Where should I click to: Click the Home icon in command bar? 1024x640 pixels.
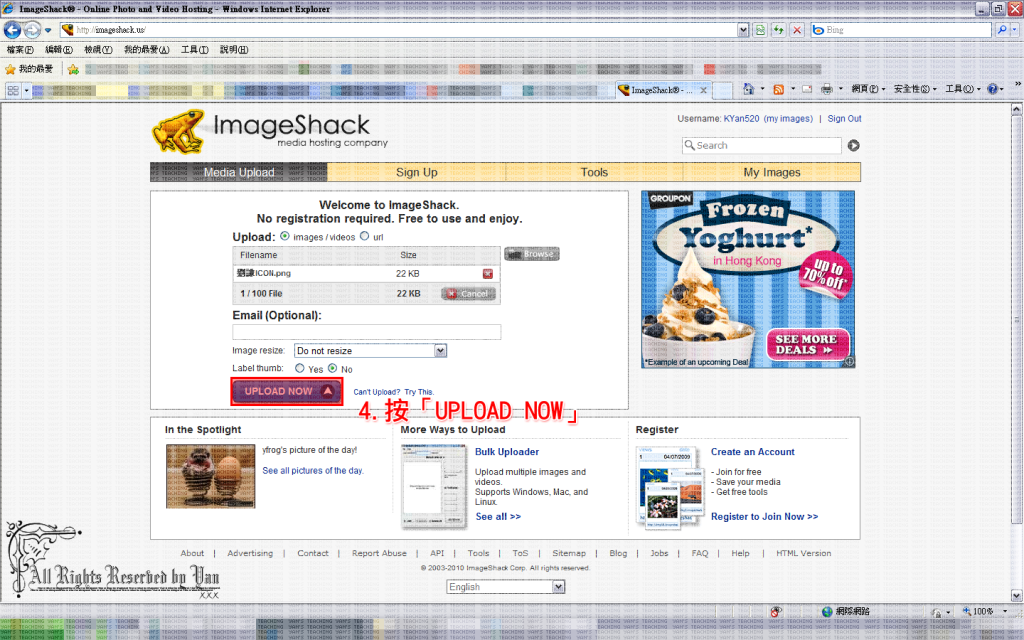pyautogui.click(x=748, y=89)
